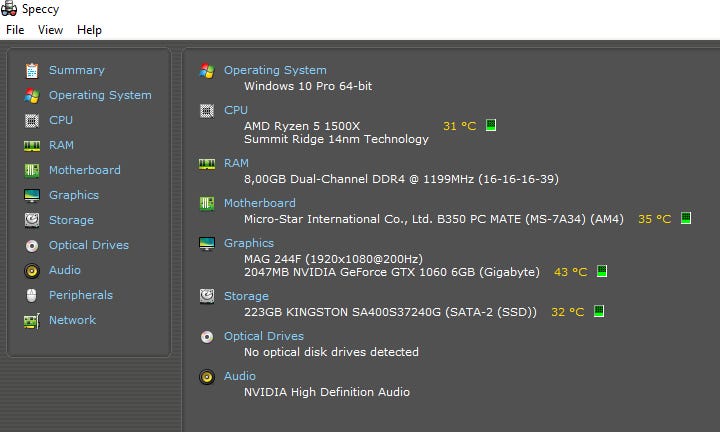Click the NVIDIA GeForce GTX 1060 6GB line
This screenshot has height=432, width=720.
click(x=392, y=272)
